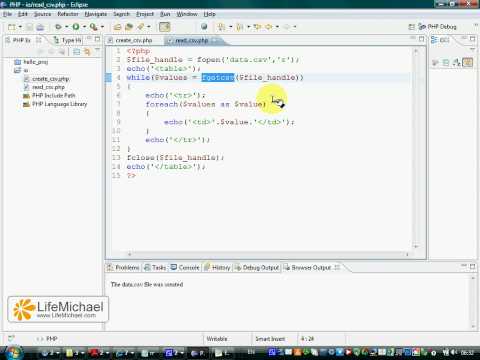Viewport: 480px width, 360px height.
Task: Click the pressed toolbar button left of the globe icon
Action: coord(165,27)
